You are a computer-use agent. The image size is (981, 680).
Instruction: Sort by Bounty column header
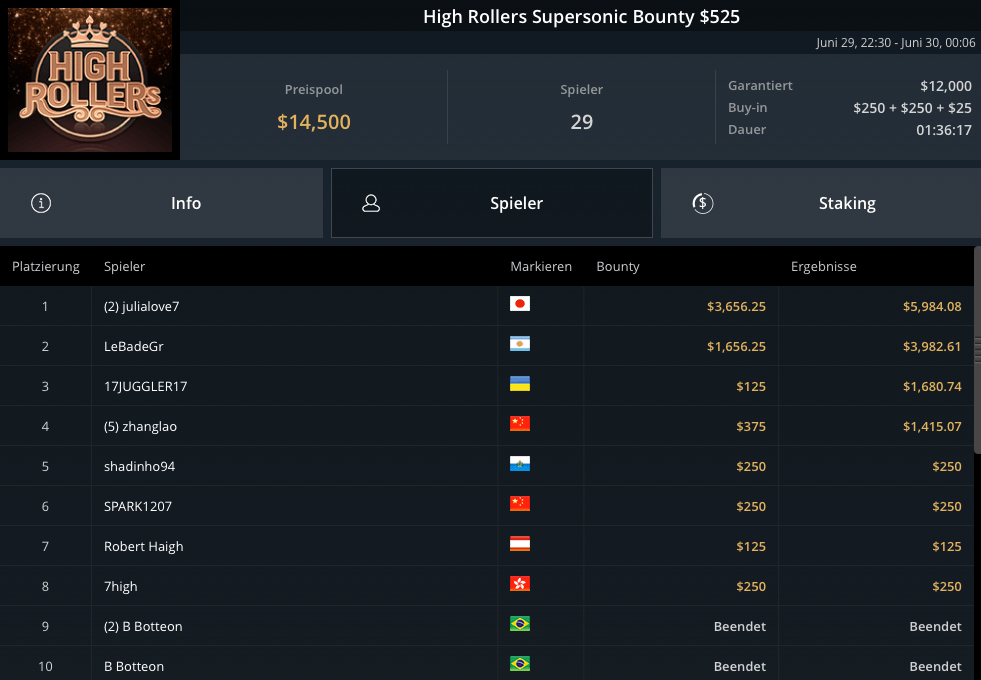617,267
